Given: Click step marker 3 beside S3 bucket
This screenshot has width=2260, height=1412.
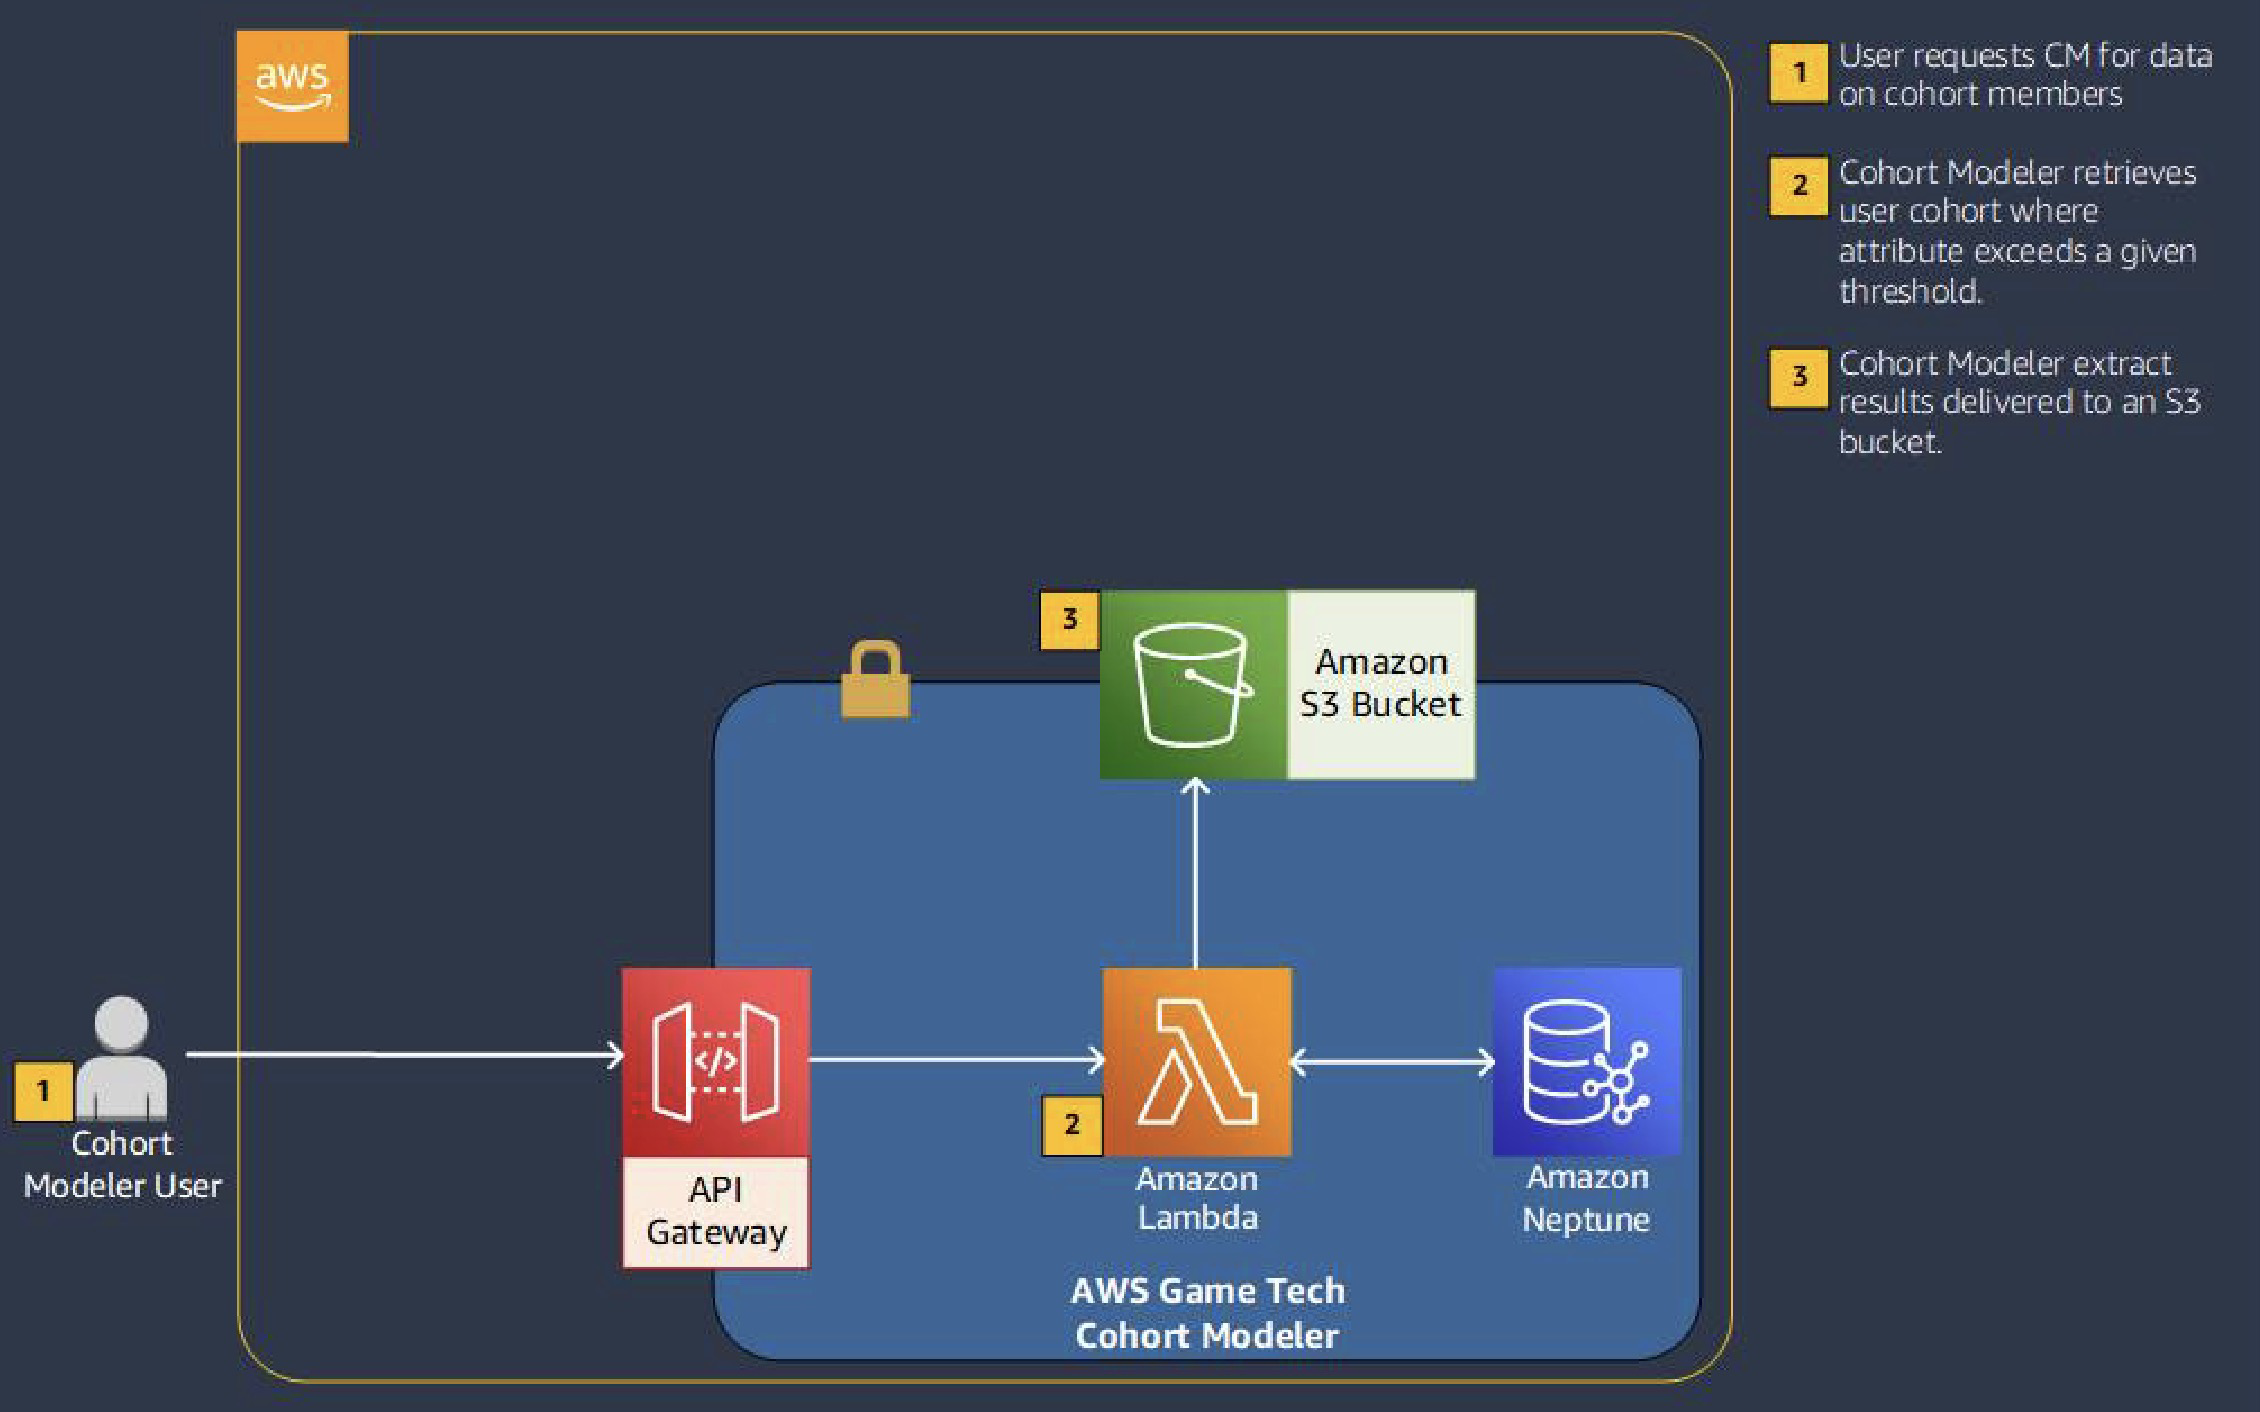Looking at the screenshot, I should 1070,620.
